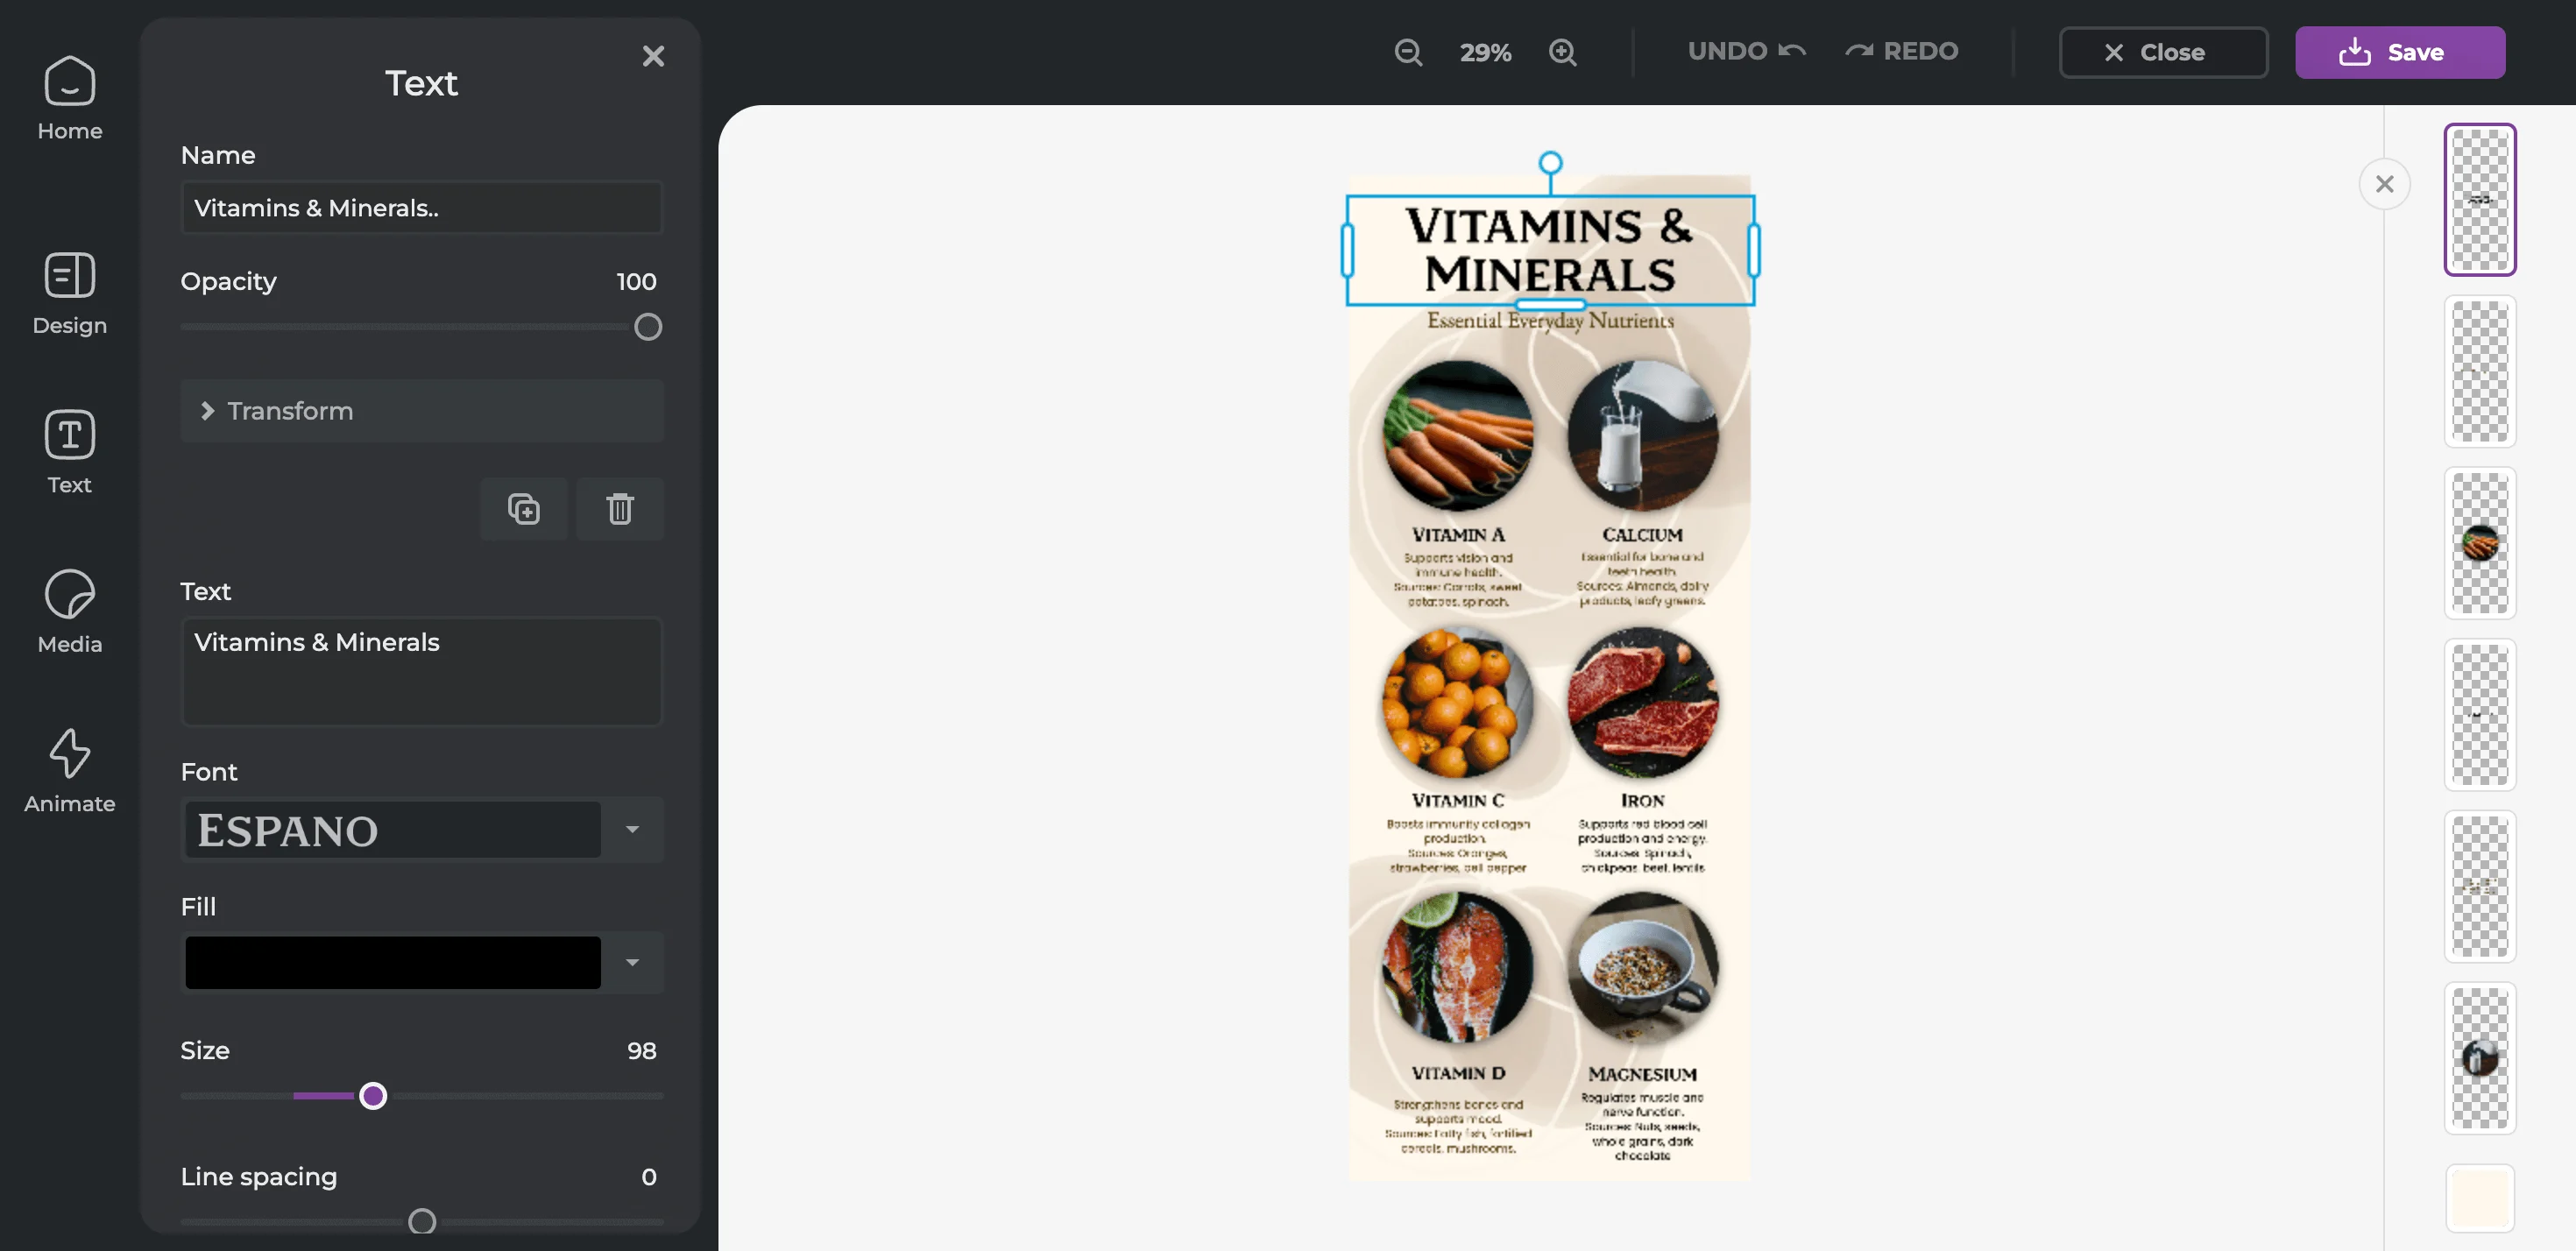The width and height of the screenshot is (2576, 1251).
Task: Close the Text properties panel
Action: [x=653, y=56]
